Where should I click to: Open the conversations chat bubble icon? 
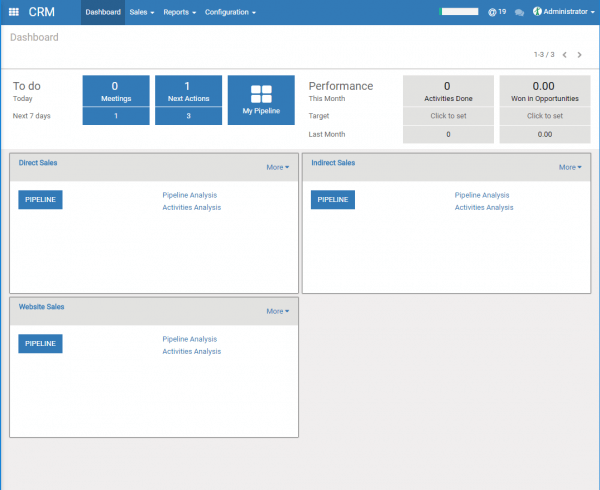(519, 12)
